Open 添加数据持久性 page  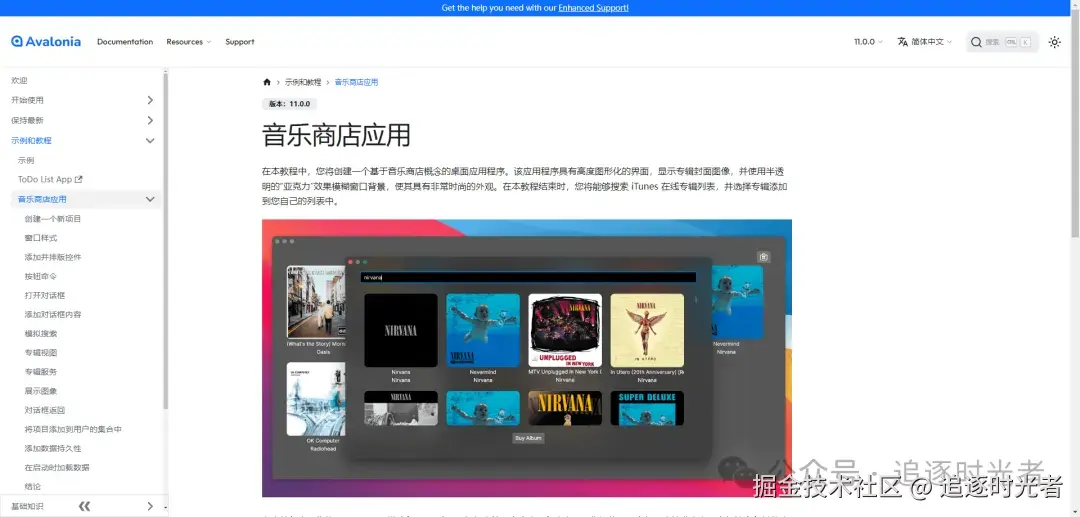(x=53, y=448)
